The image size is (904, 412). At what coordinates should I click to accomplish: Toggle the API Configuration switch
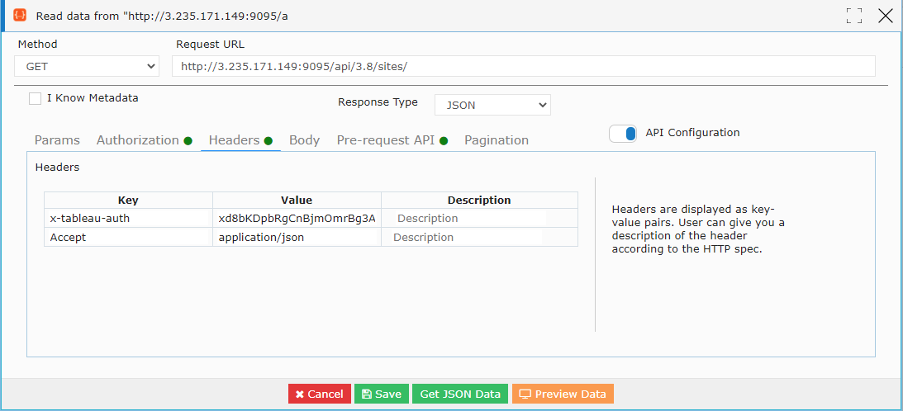pyautogui.click(x=623, y=134)
